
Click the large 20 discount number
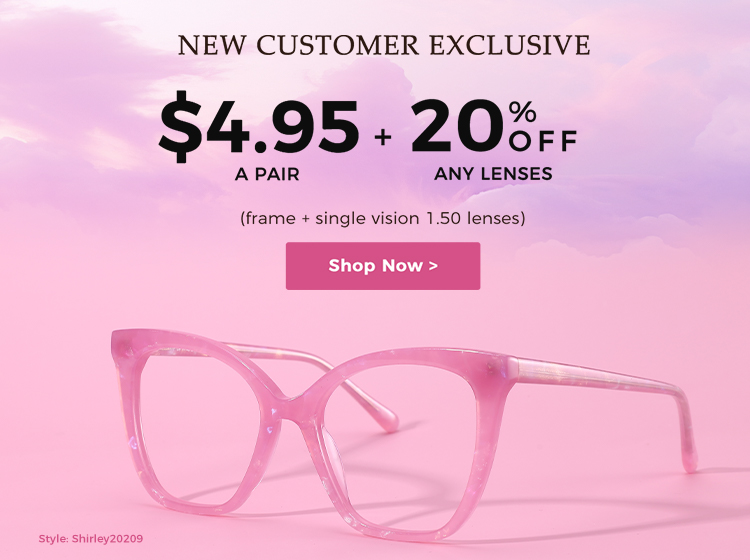(x=457, y=126)
